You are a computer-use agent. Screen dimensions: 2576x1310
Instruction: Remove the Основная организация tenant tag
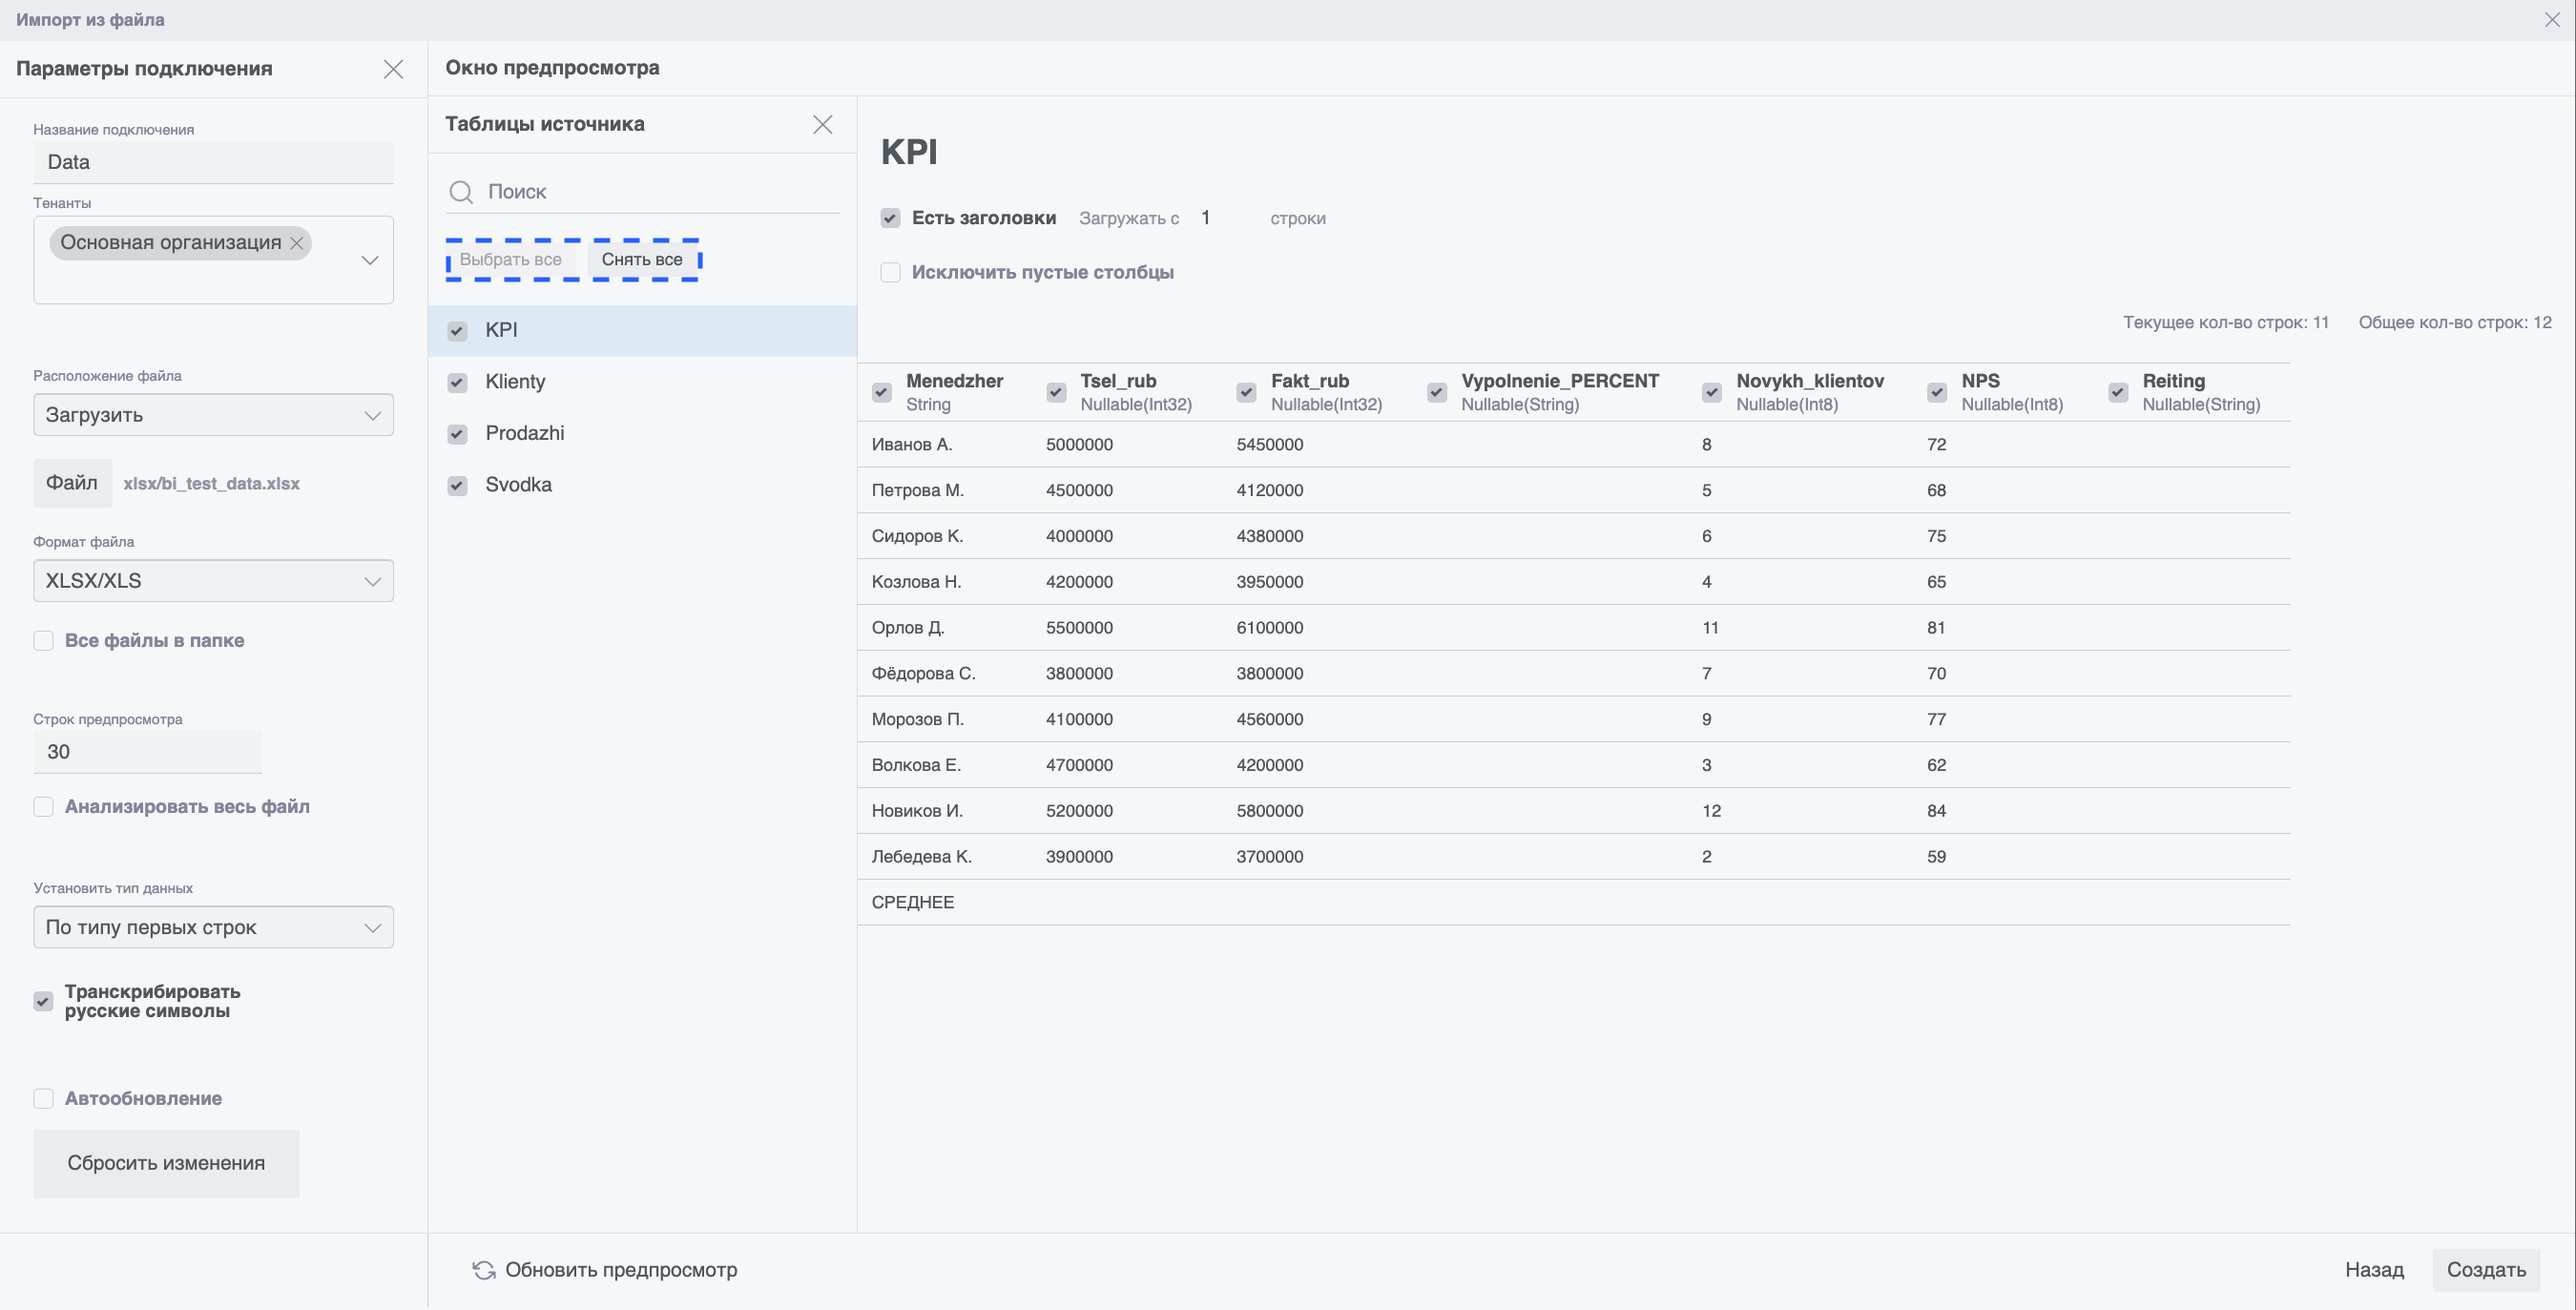click(297, 243)
